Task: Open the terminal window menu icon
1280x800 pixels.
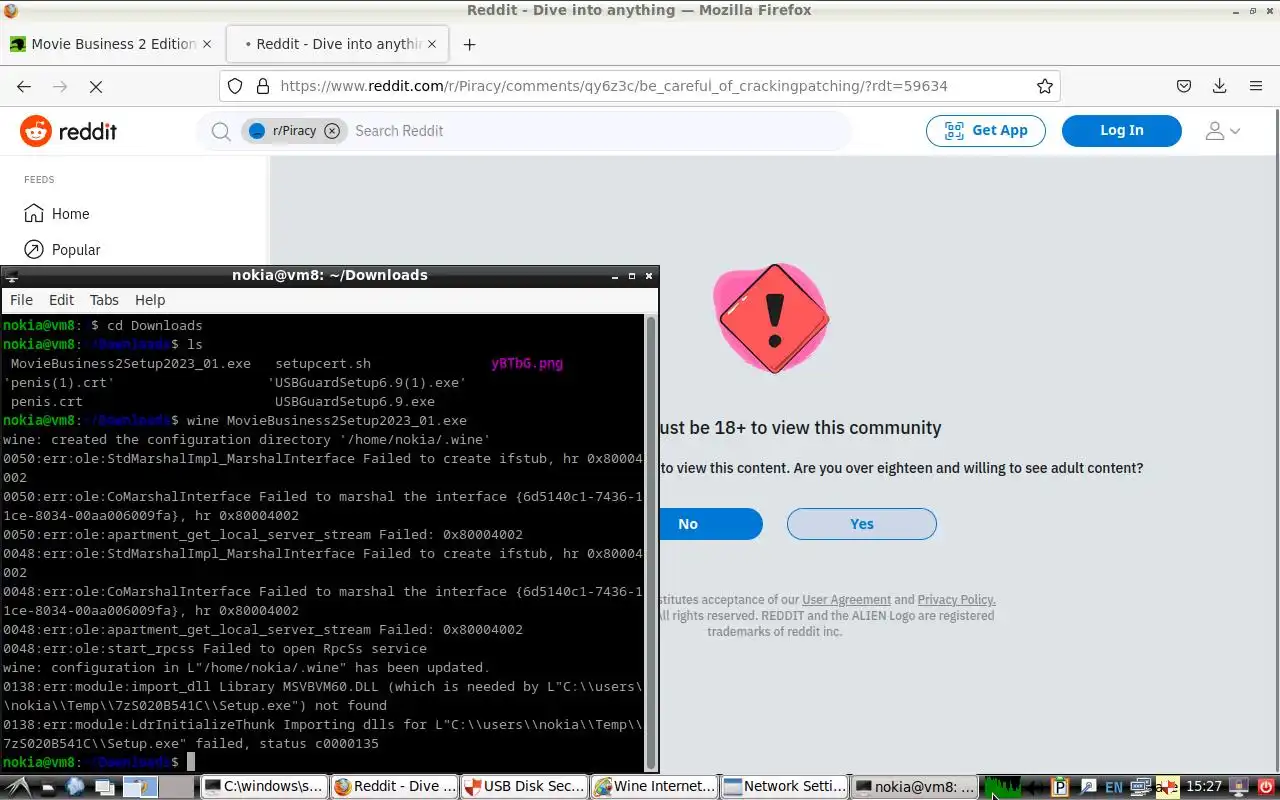Action: click(11, 276)
